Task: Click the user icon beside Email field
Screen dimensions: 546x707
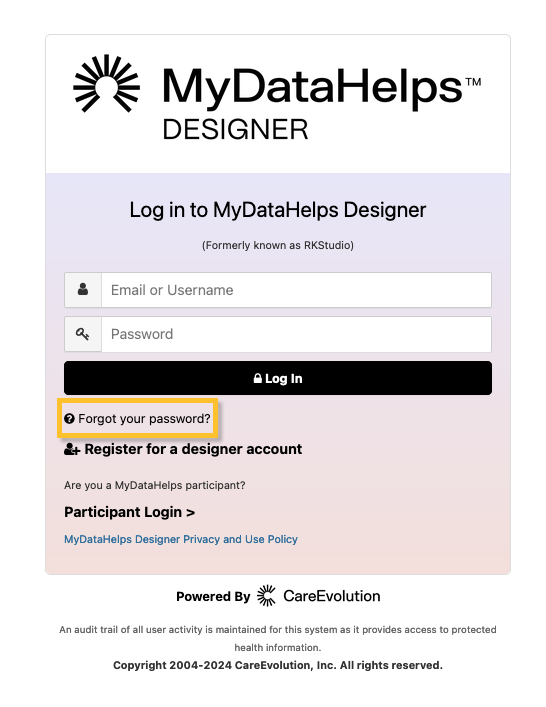Action: pos(83,289)
